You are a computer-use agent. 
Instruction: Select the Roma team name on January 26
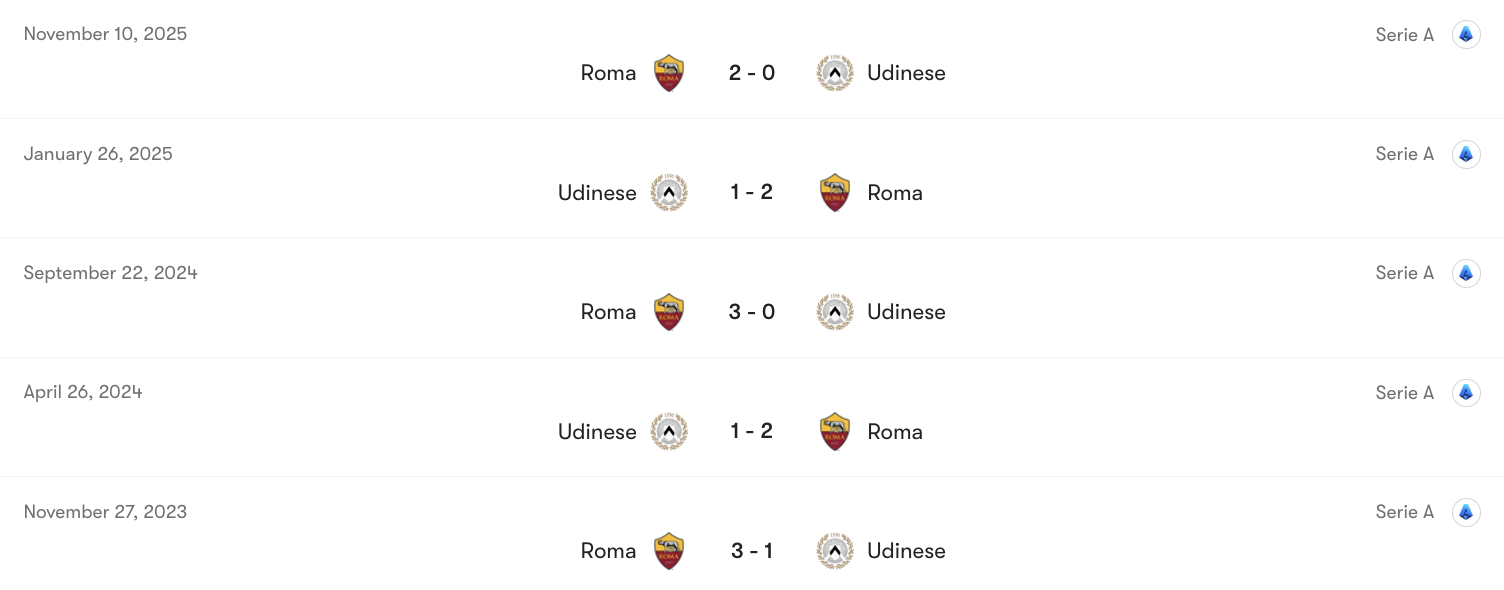pos(894,192)
